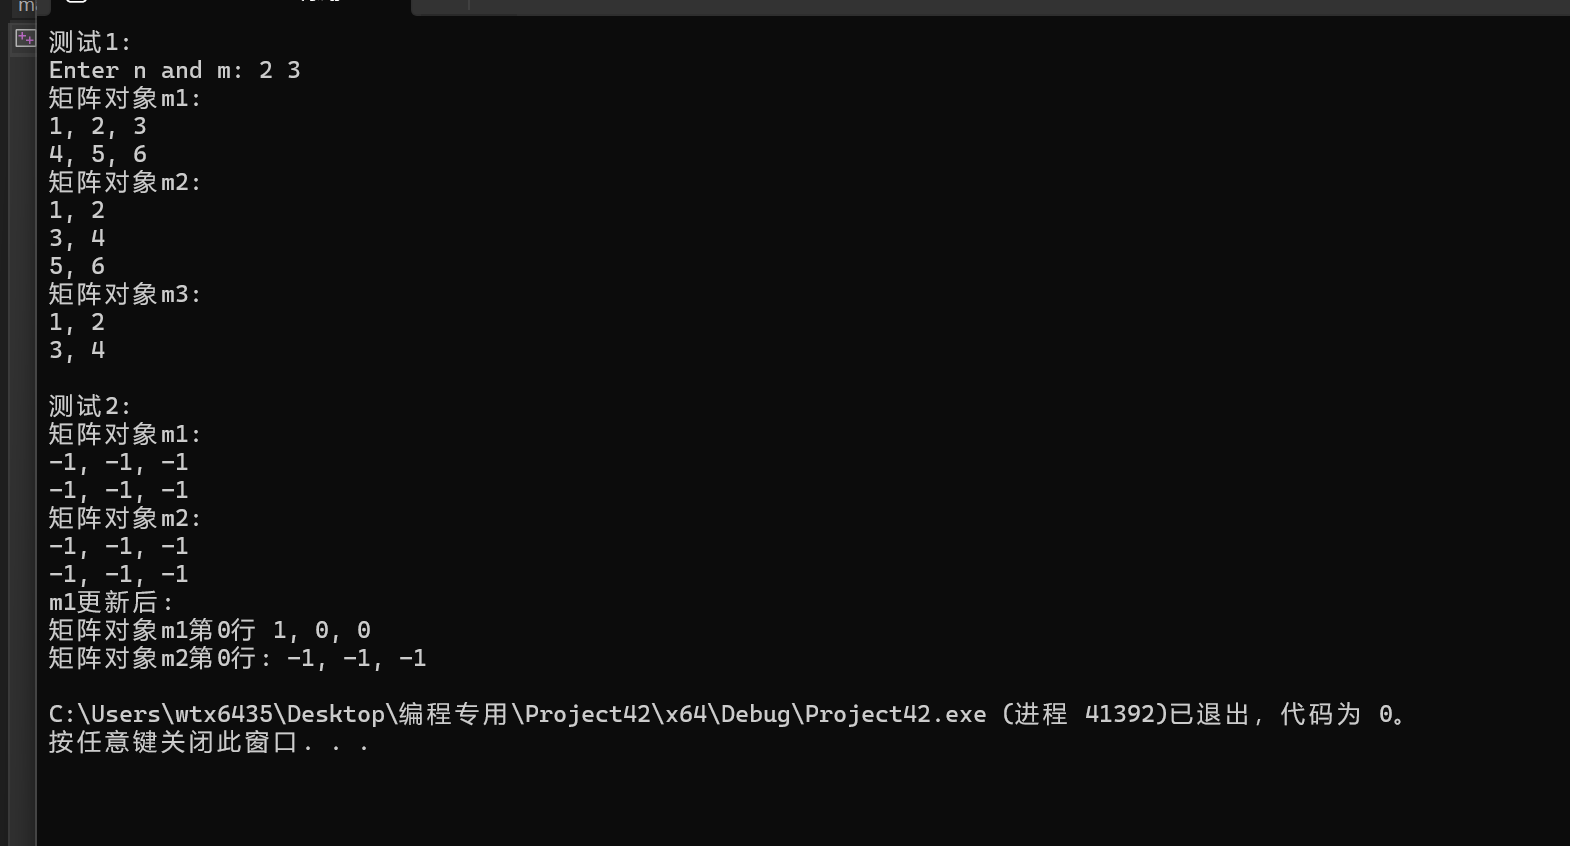The width and height of the screenshot is (1570, 846).
Task: Click the 'Enter n and m: 2 3' line
Action: [x=175, y=70]
